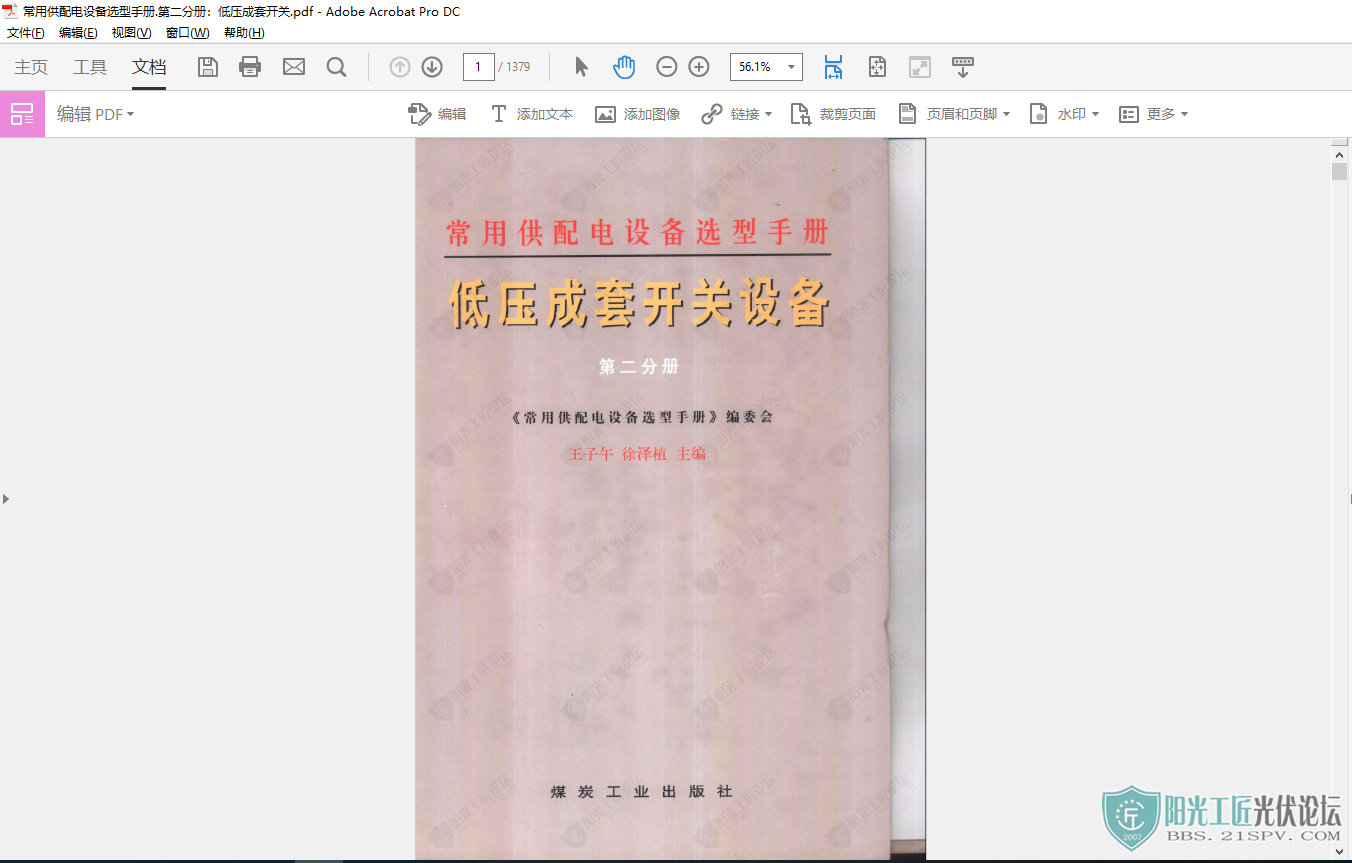Image resolution: width=1352 pixels, height=863 pixels.
Task: Click 添加图像 to add image
Action: coord(638,114)
